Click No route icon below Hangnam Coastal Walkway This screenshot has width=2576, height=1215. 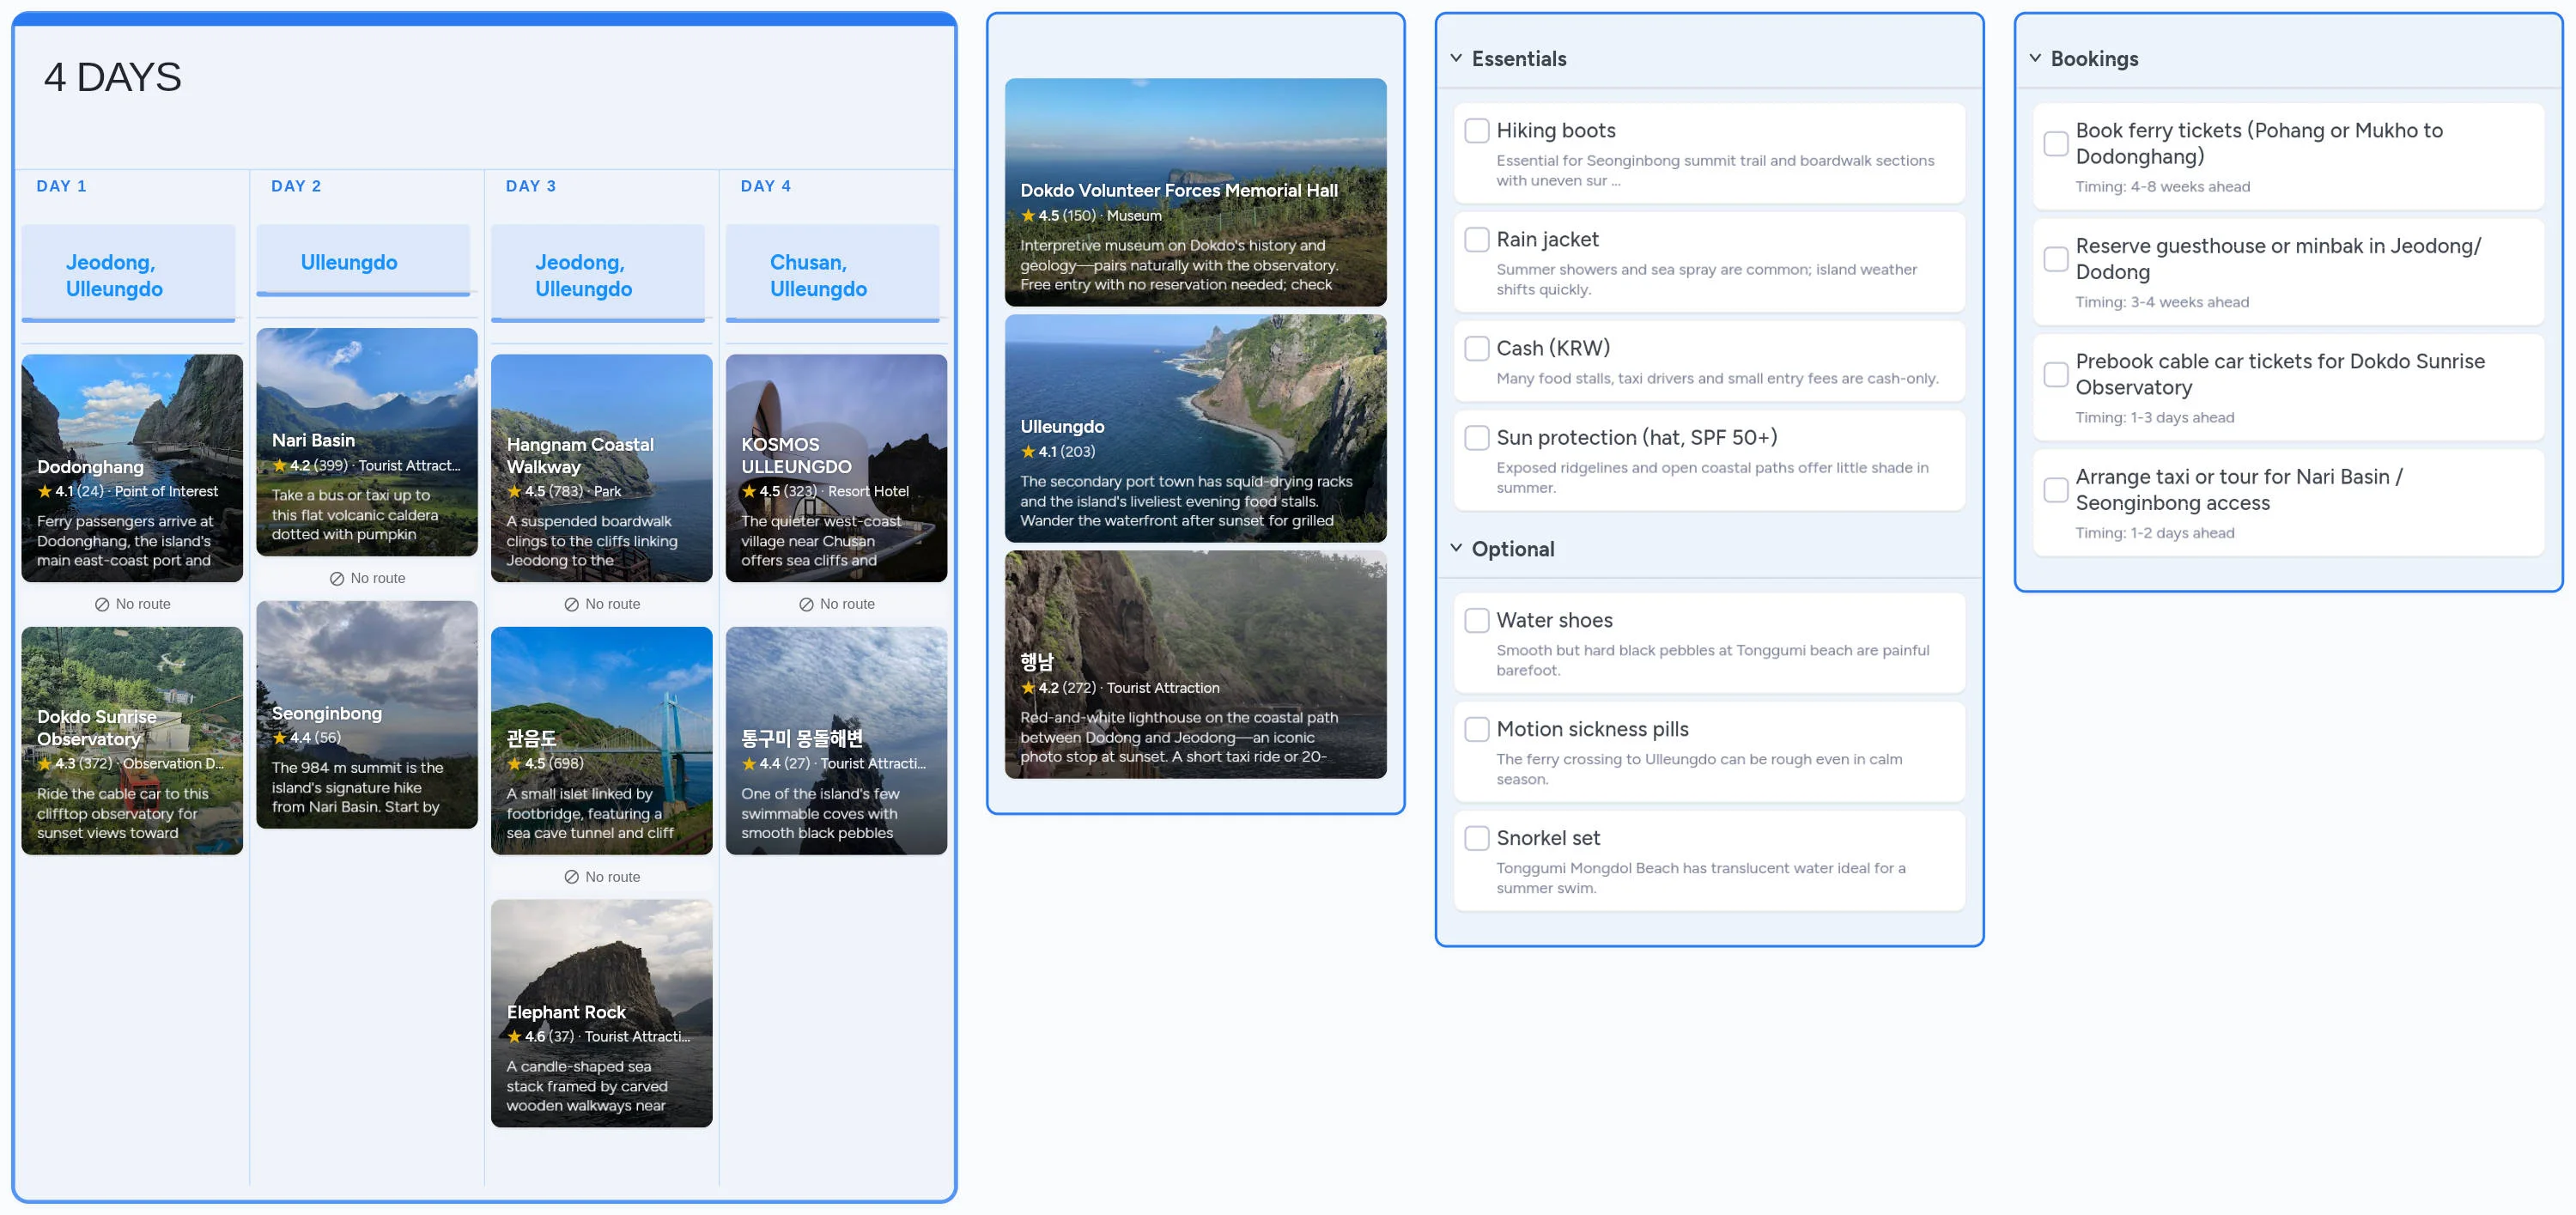[572, 605]
